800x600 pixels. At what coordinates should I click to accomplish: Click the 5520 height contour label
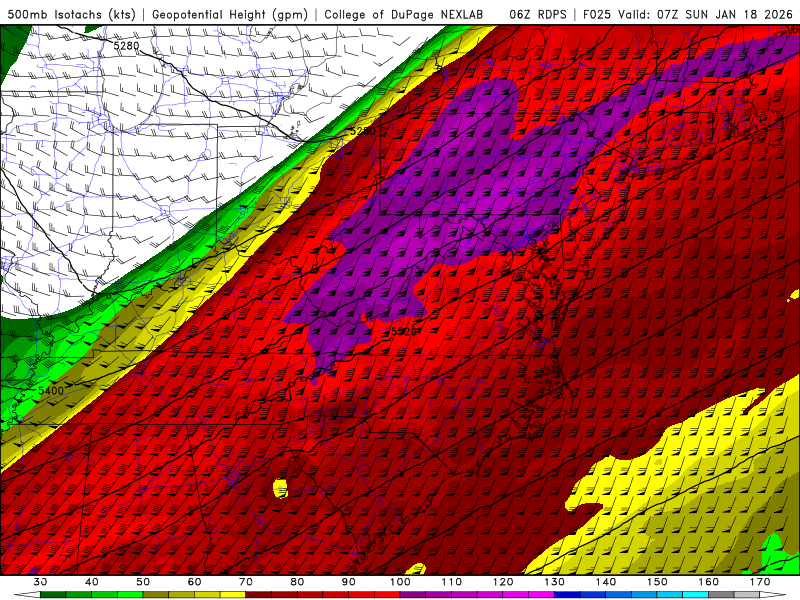404,332
